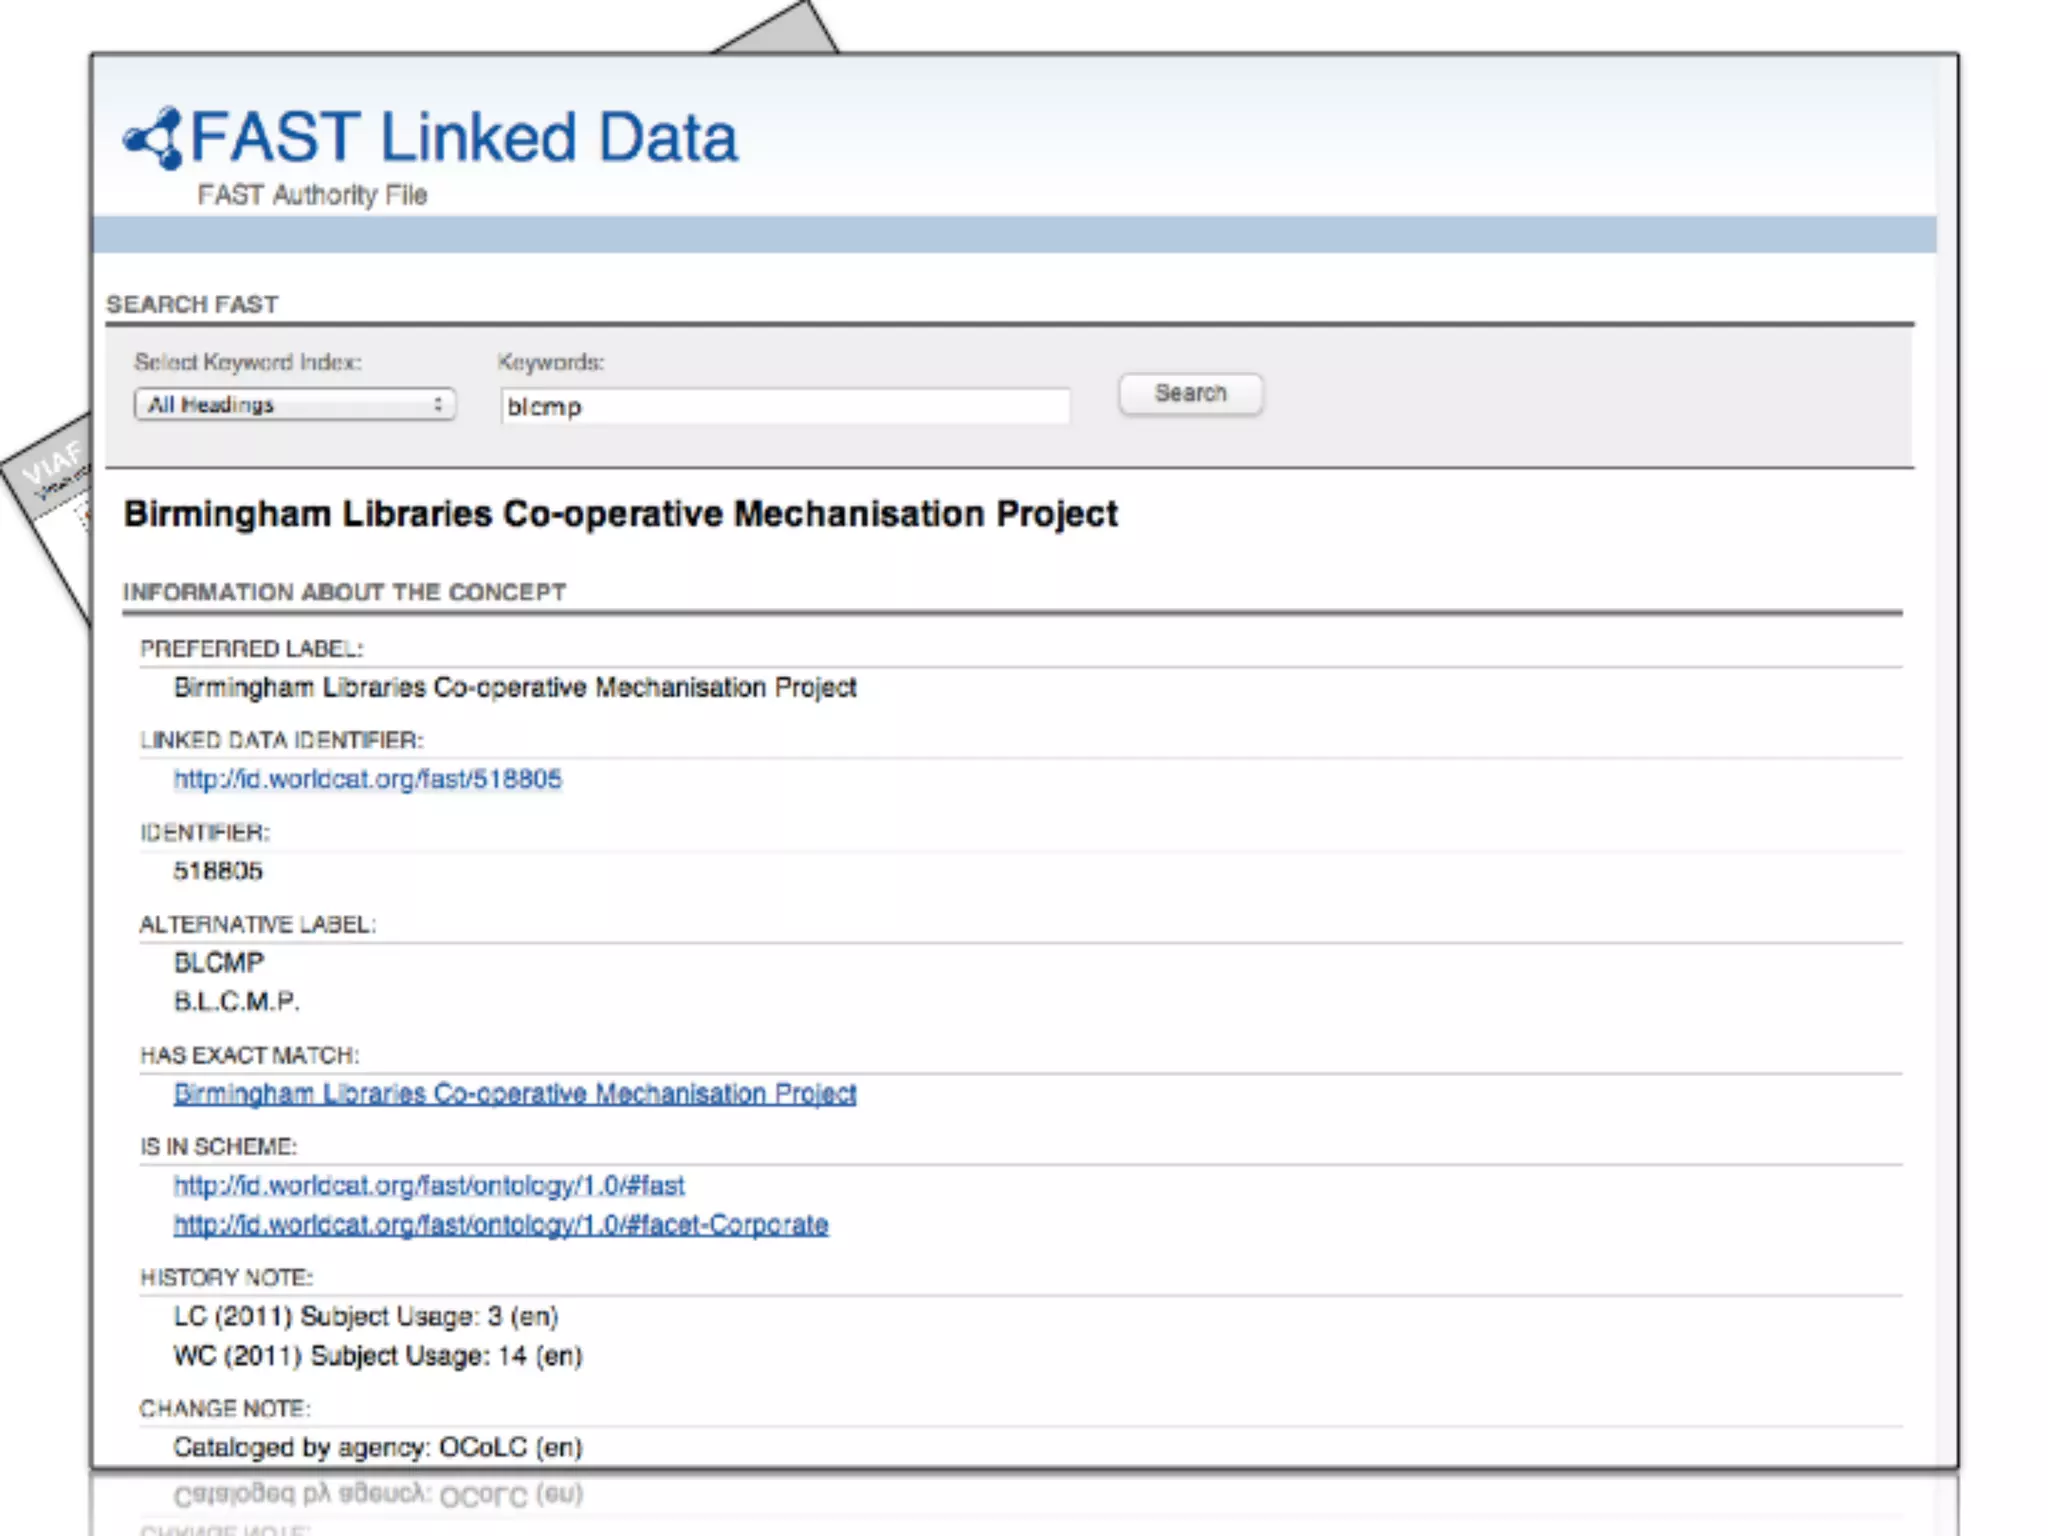Viewport: 2048px width, 1536px height.
Task: Click the blue navigation bar under header
Action: (x=1012, y=234)
